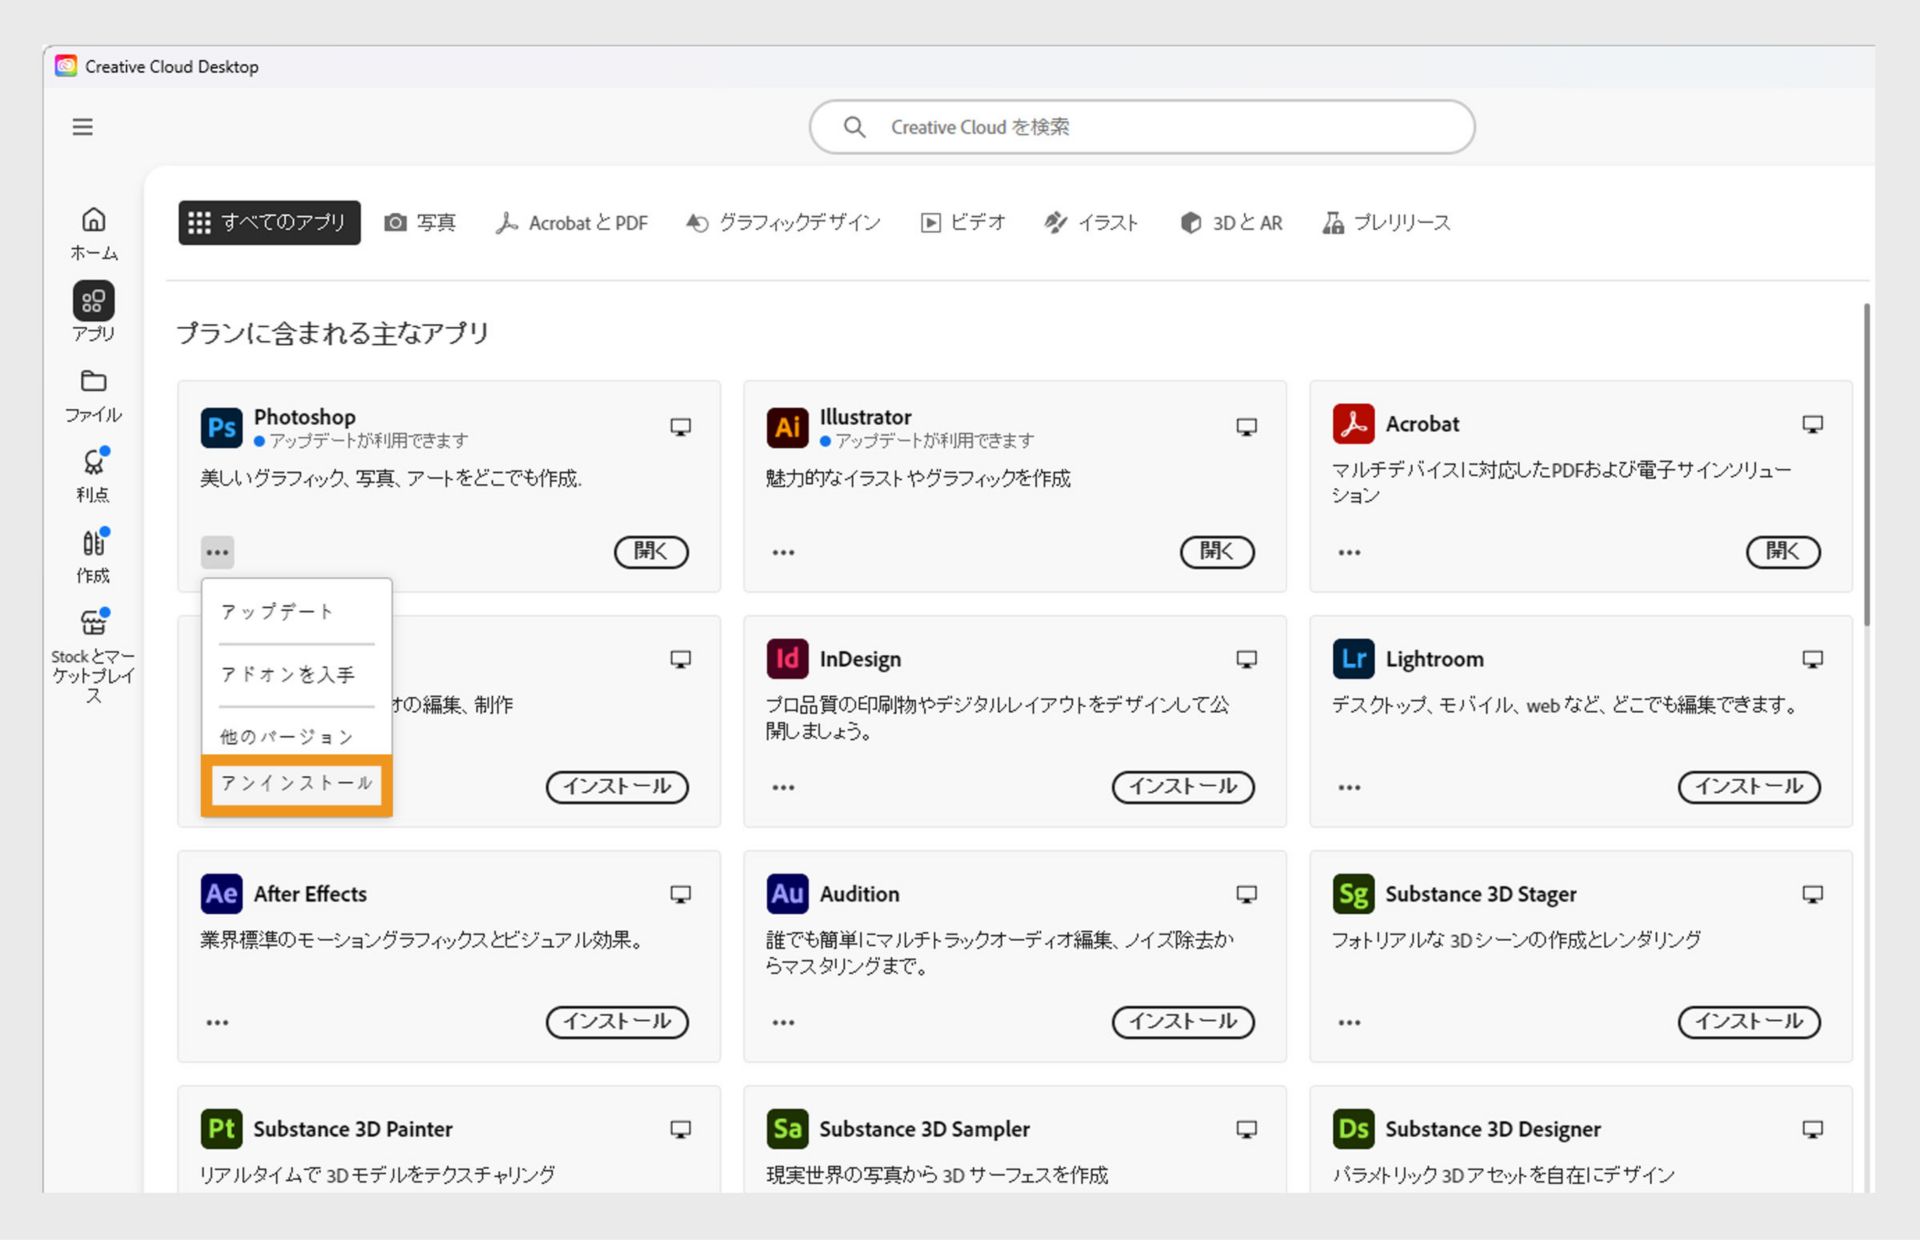Screen dimensions: 1920x1240
Task: Choose アップデート from the context menu
Action: (277, 611)
